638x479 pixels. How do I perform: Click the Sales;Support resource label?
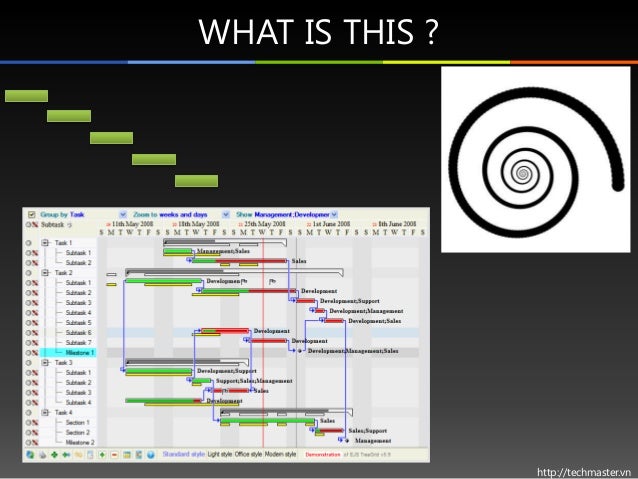coord(368,431)
